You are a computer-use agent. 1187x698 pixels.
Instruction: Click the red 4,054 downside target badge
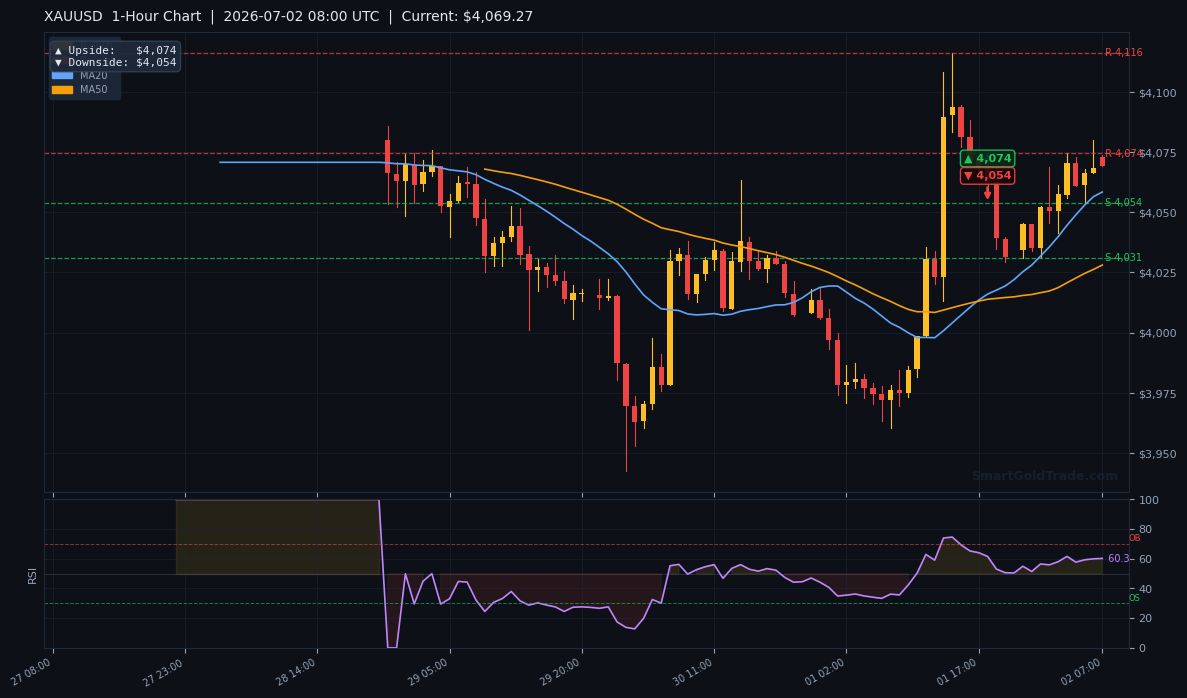pos(987,175)
